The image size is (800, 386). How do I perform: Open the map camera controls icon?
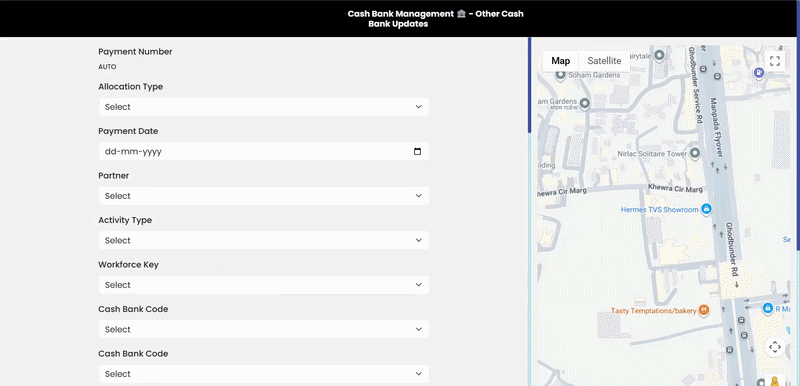coord(774,347)
